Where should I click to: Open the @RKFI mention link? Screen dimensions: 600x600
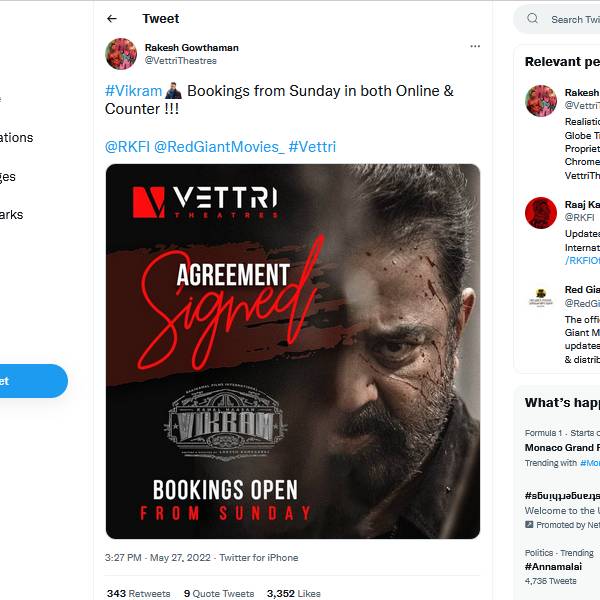point(127,147)
